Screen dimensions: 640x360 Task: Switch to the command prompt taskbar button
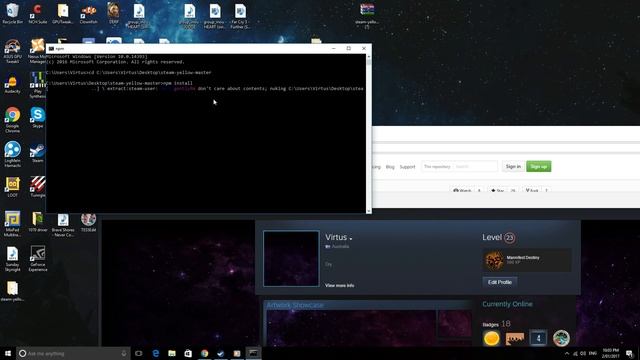(x=253, y=353)
